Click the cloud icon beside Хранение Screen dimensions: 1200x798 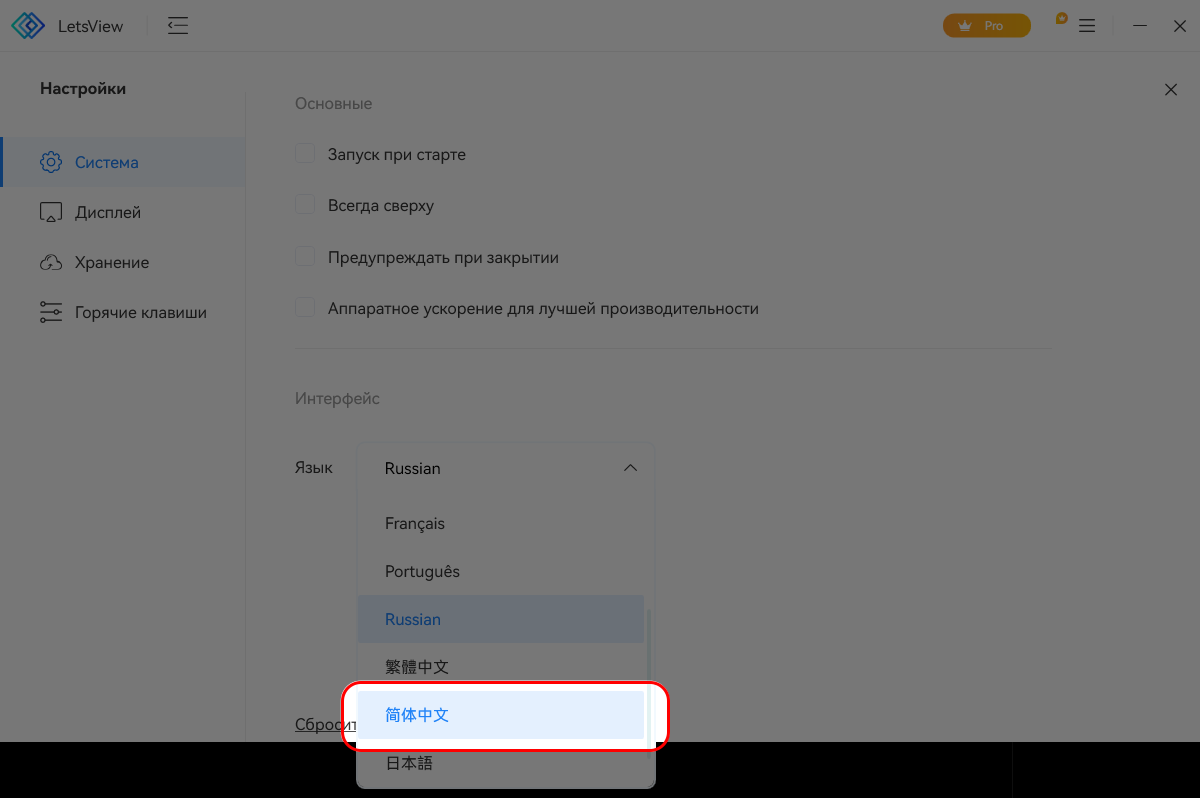tap(51, 262)
